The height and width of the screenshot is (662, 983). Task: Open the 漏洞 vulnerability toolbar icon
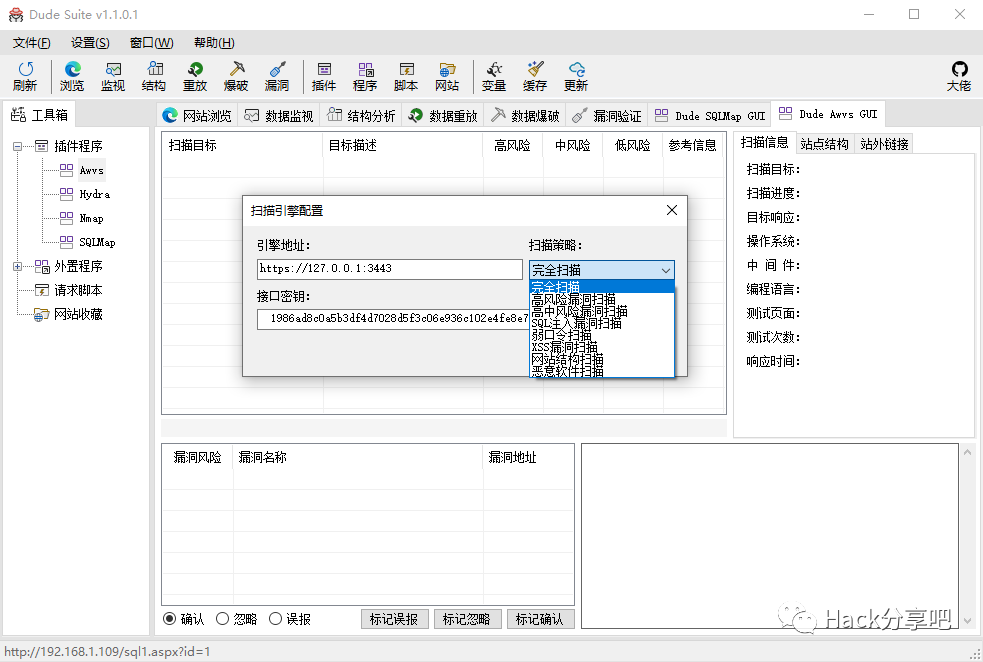(x=276, y=76)
